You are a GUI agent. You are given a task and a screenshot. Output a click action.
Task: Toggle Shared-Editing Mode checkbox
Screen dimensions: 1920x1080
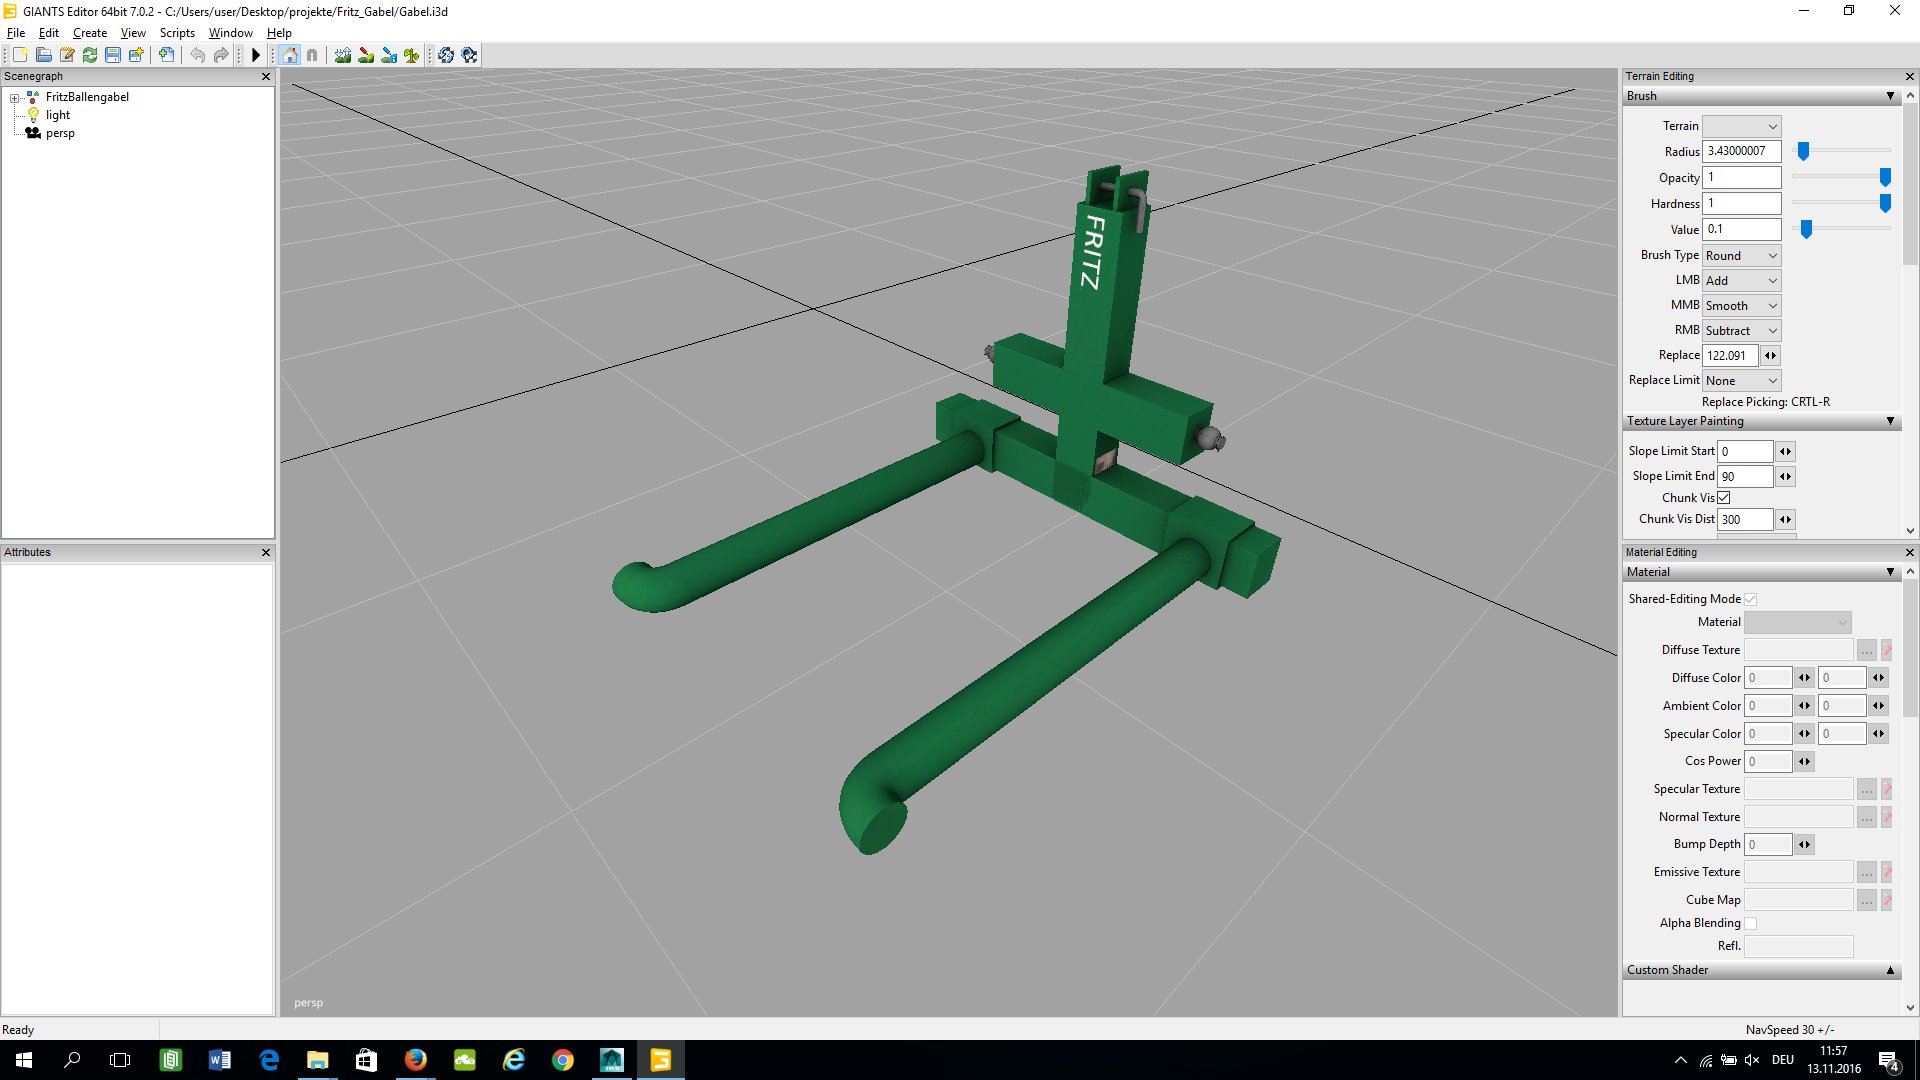(1750, 599)
